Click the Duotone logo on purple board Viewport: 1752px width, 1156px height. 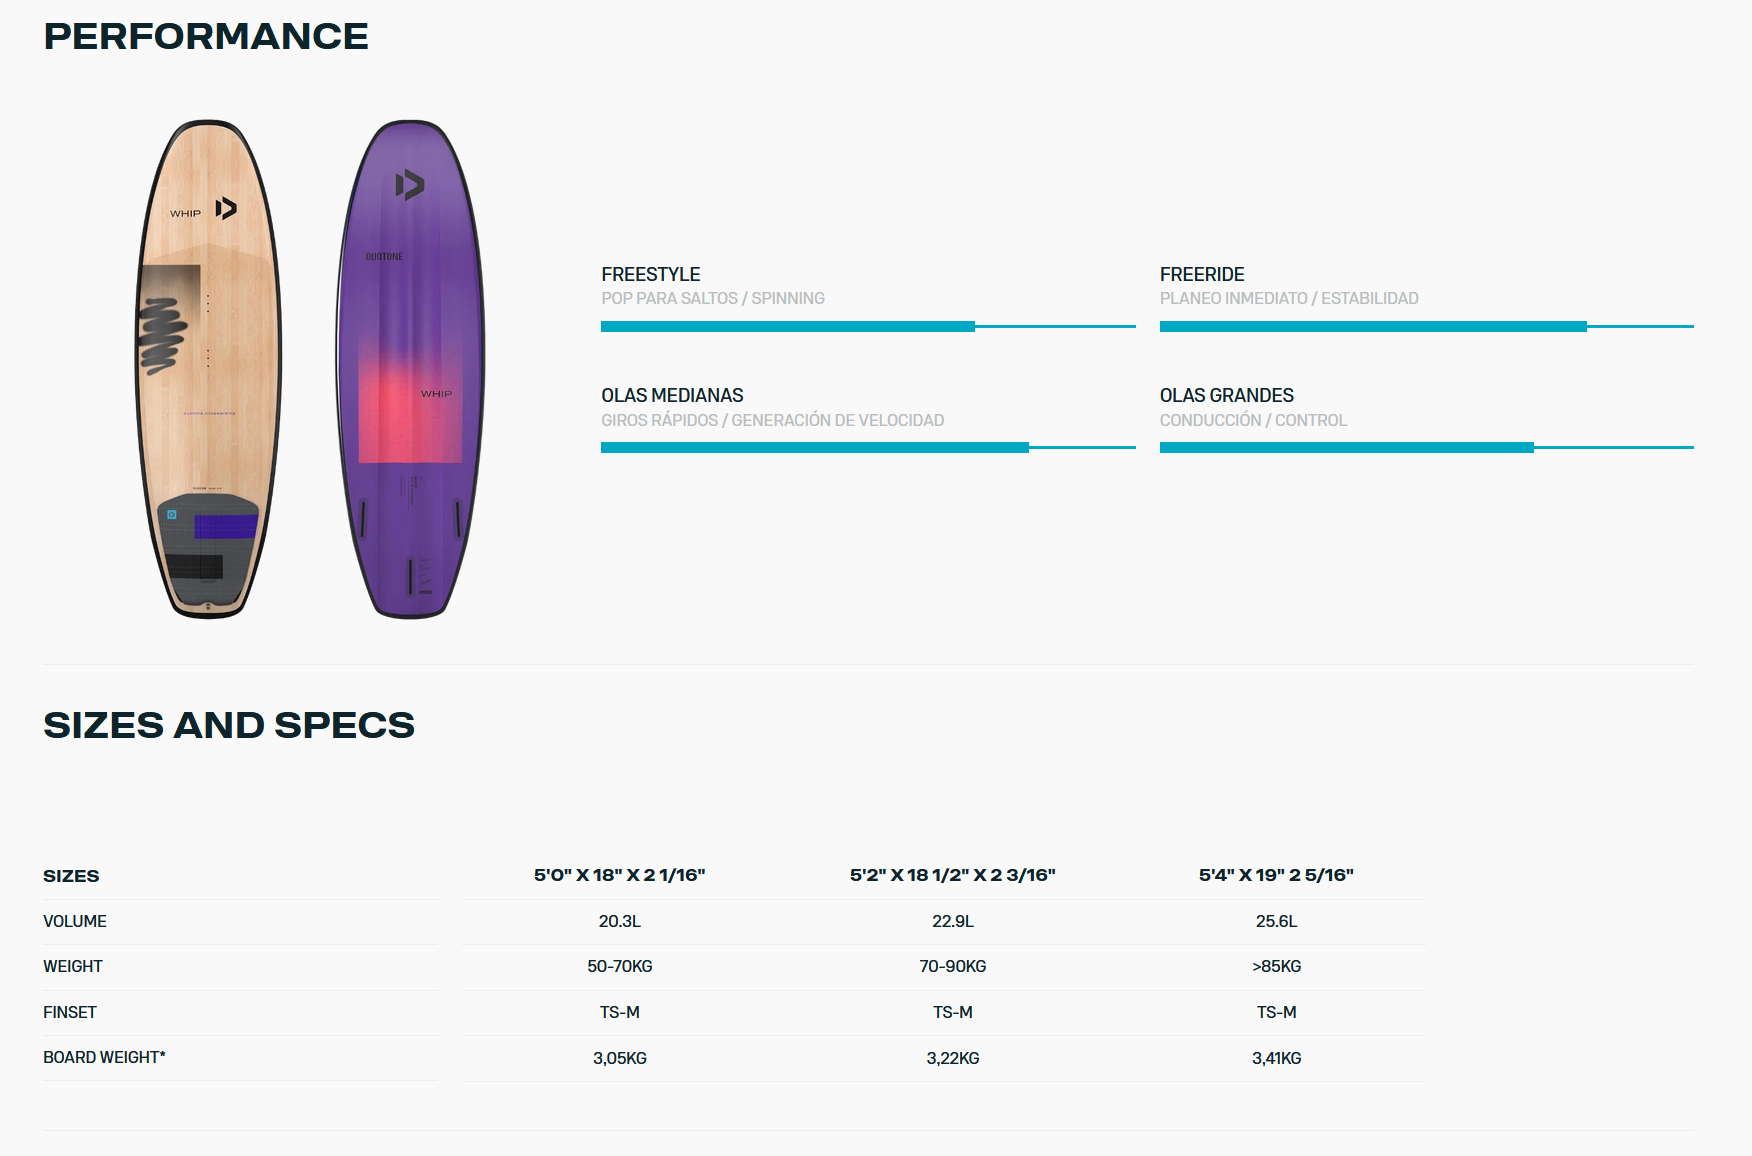click(x=409, y=184)
